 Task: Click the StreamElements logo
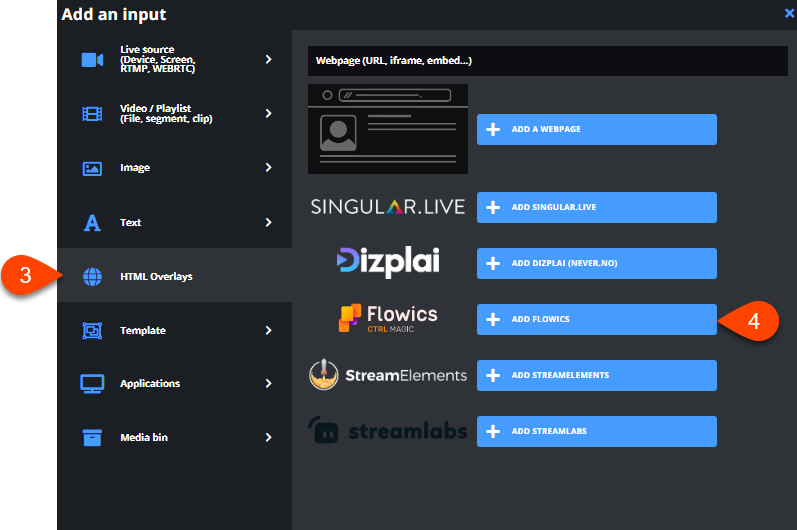tap(388, 375)
